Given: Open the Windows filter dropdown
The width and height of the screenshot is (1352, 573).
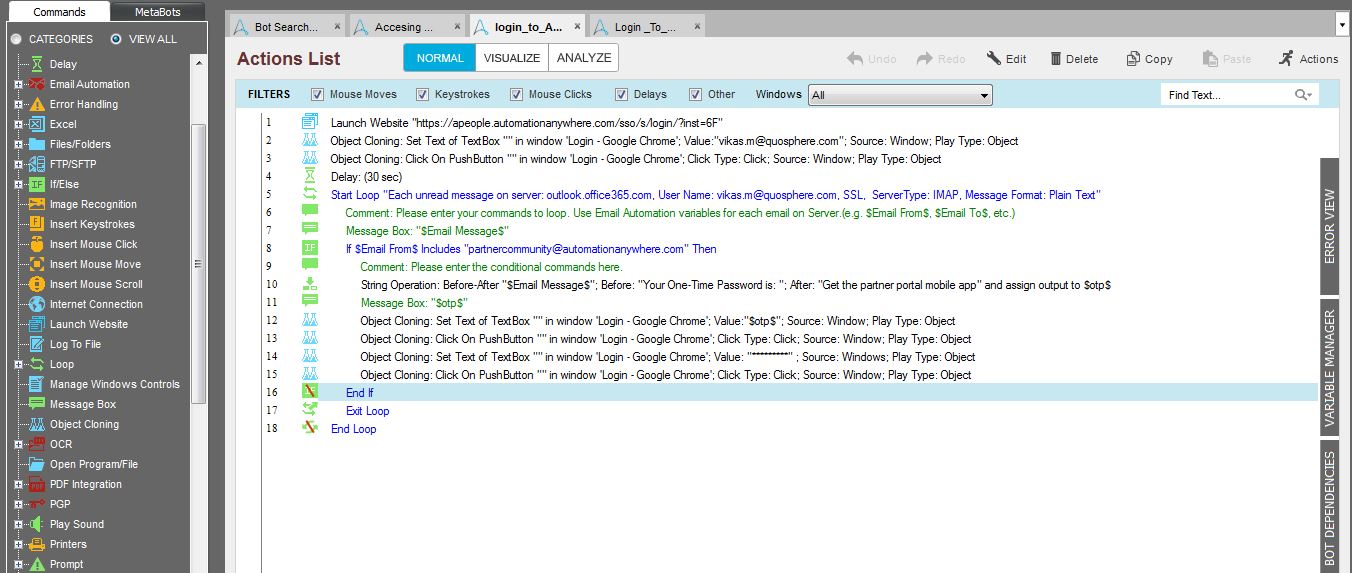Looking at the screenshot, I should 900,95.
